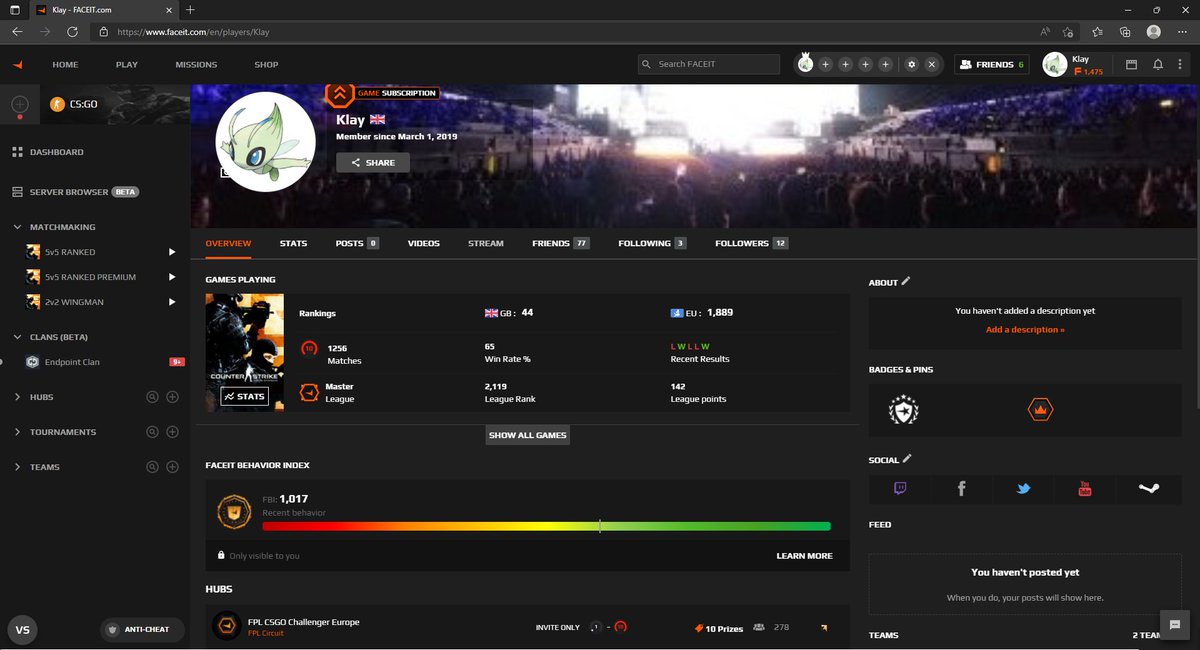This screenshot has height=650, width=1200.
Task: View the Followers 12 tab
Action: (752, 243)
